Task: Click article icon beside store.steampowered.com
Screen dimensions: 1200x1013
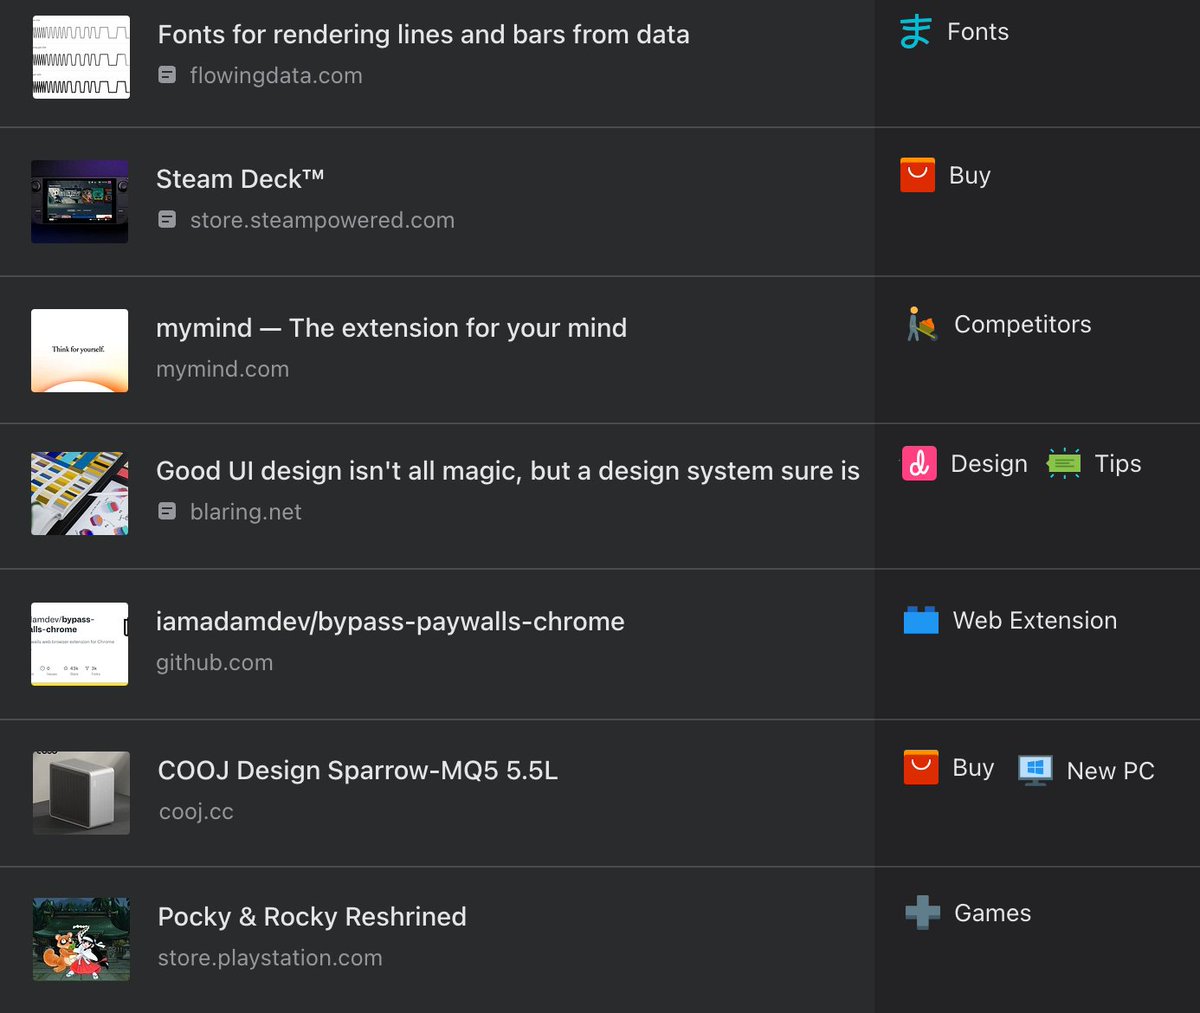Action: tap(168, 219)
